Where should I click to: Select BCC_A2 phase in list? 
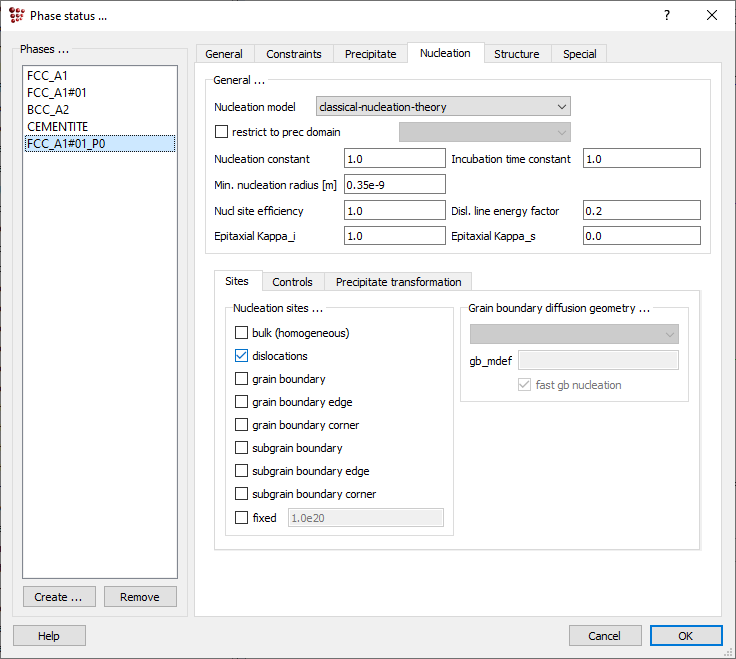point(100,109)
